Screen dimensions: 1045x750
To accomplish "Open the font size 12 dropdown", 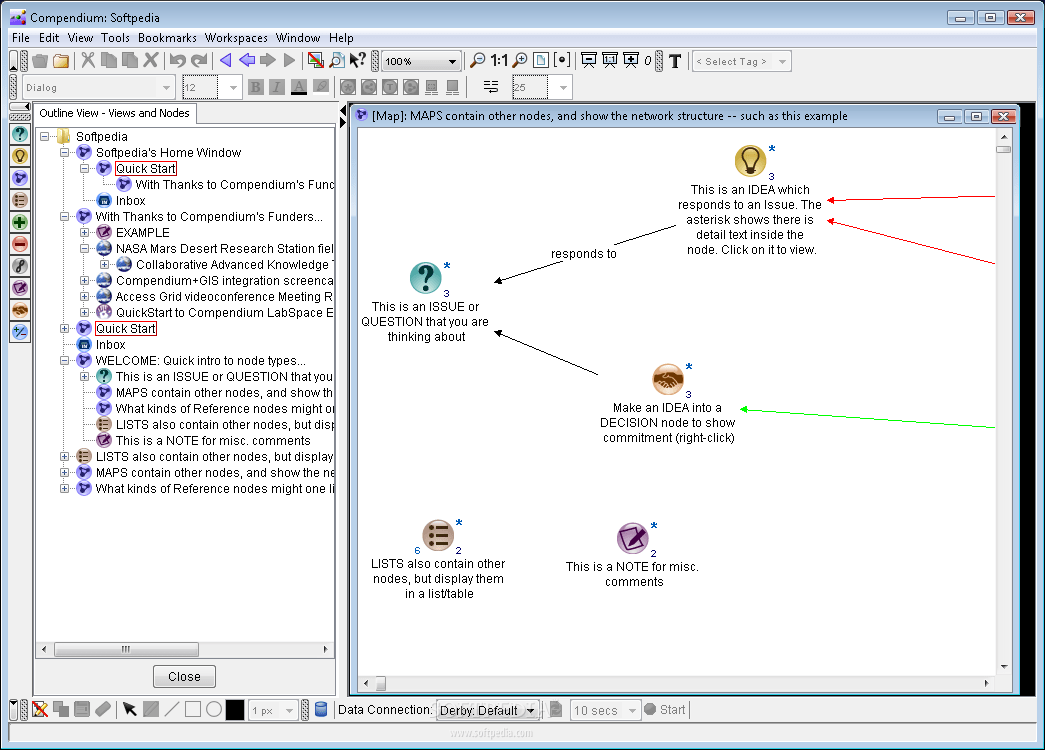I will [233, 87].
